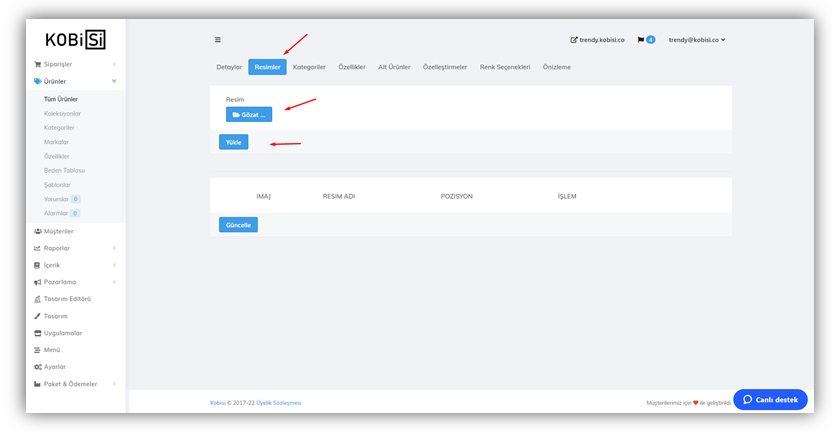Click the hamburger menu icon in header
The width and height of the screenshot is (833, 435).
[218, 40]
